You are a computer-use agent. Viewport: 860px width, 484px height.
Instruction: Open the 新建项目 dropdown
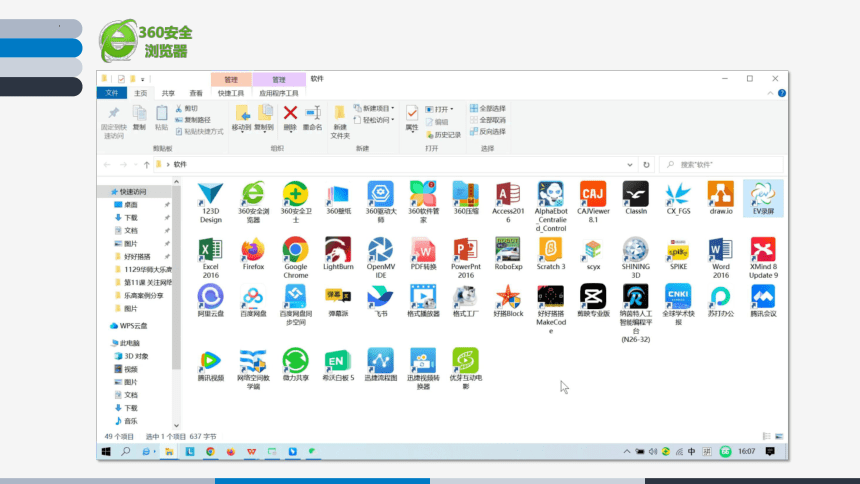coord(374,108)
